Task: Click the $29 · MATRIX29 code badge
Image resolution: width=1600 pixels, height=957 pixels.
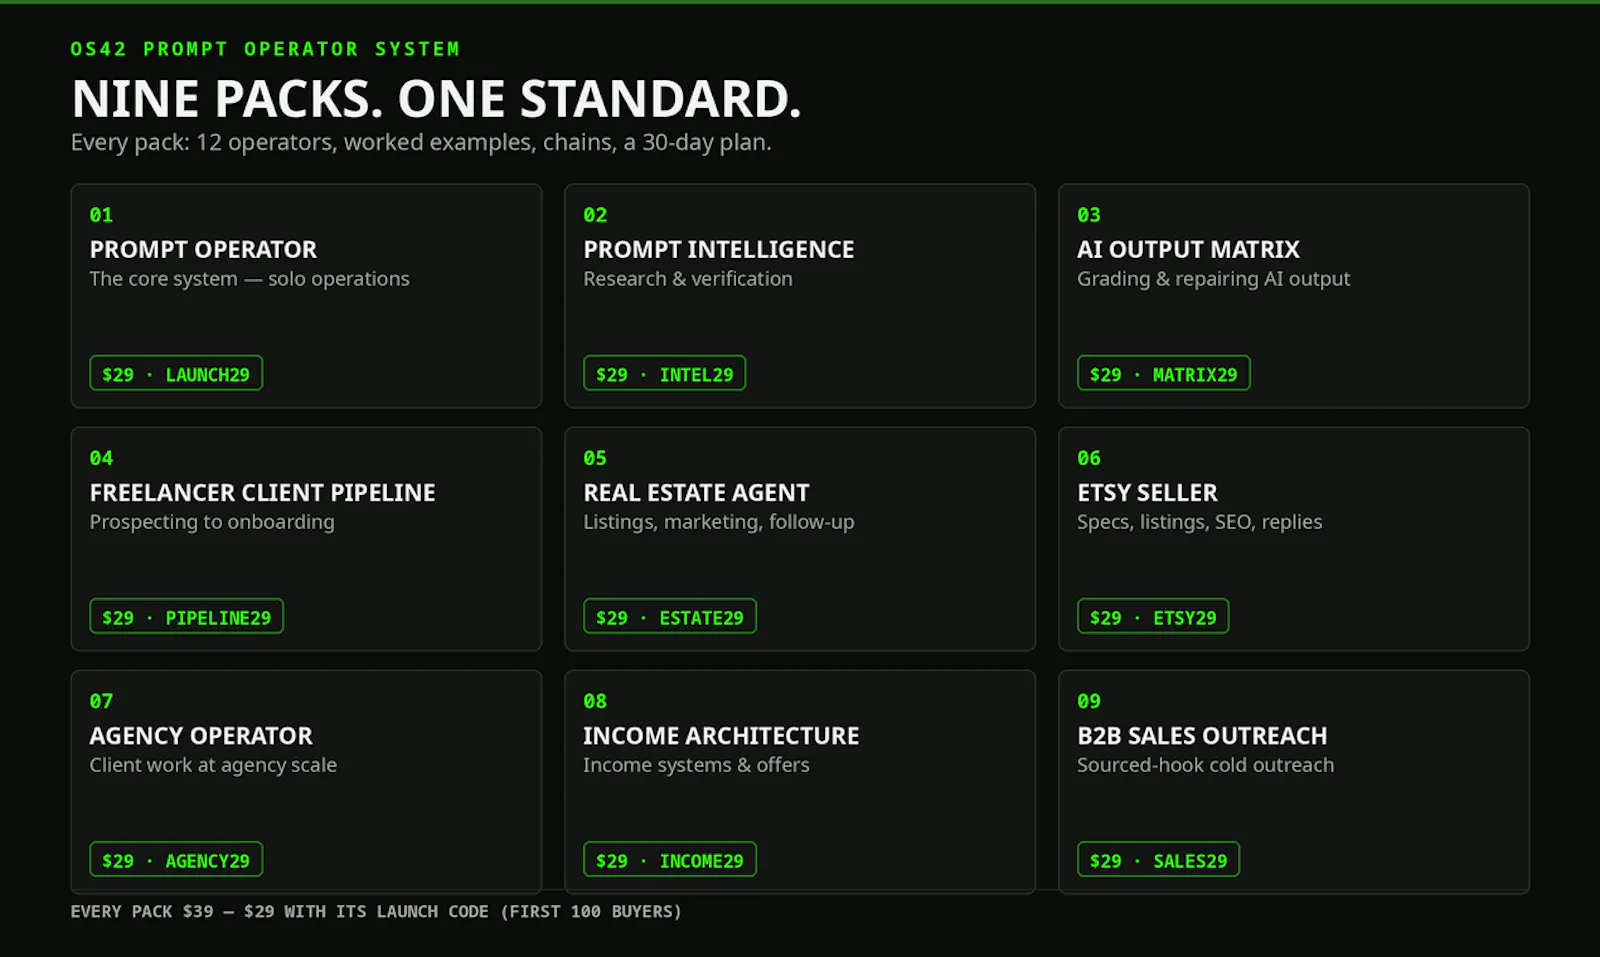Action: click(x=1163, y=373)
